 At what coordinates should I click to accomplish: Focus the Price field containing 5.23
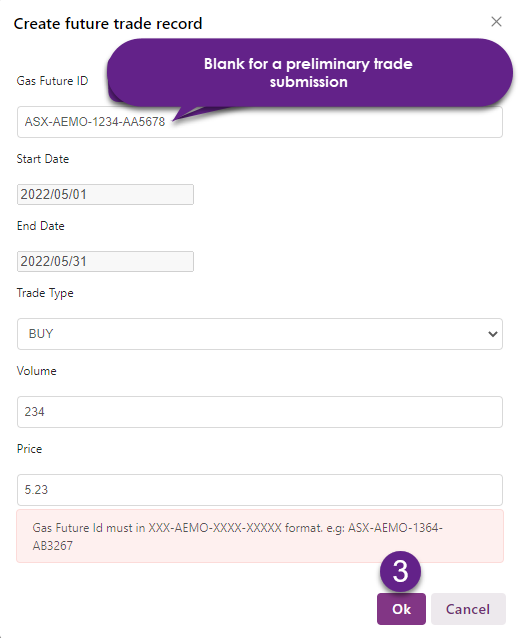(x=260, y=490)
